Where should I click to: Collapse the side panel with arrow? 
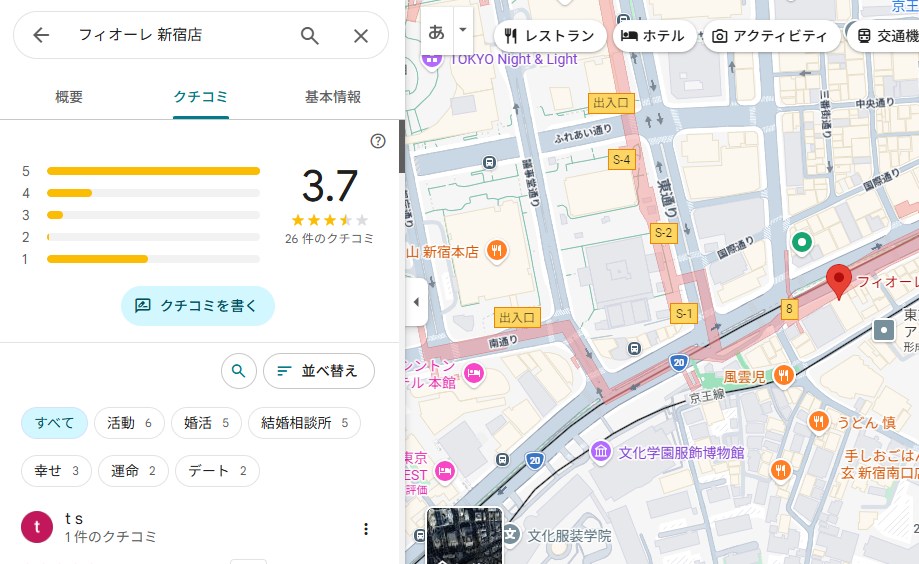click(416, 302)
